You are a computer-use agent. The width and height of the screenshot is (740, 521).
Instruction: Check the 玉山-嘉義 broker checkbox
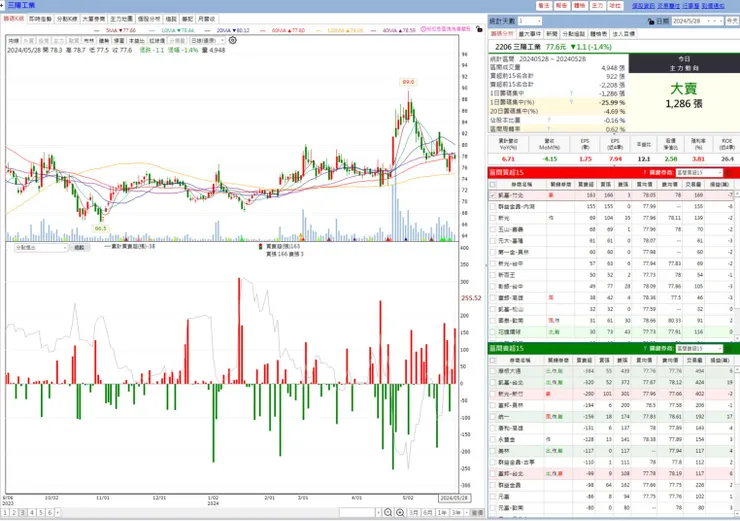[493, 229]
